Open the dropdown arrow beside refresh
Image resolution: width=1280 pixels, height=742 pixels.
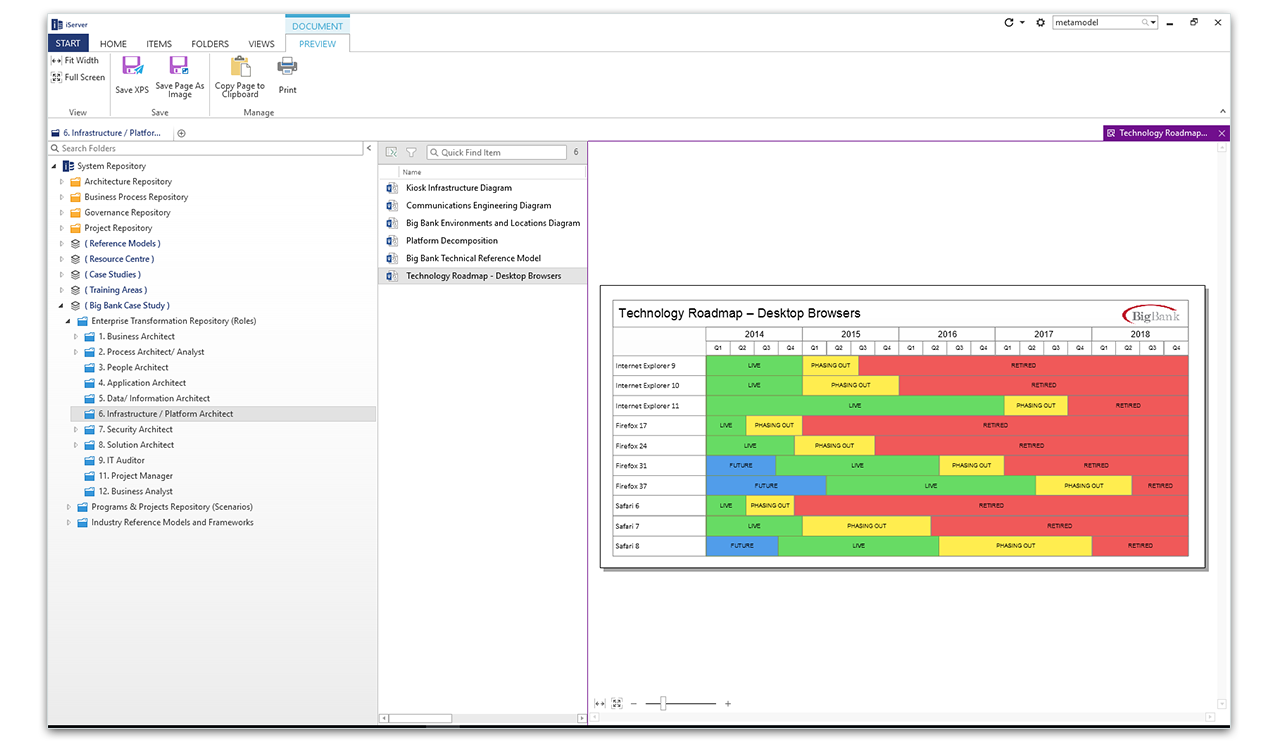(x=1022, y=22)
